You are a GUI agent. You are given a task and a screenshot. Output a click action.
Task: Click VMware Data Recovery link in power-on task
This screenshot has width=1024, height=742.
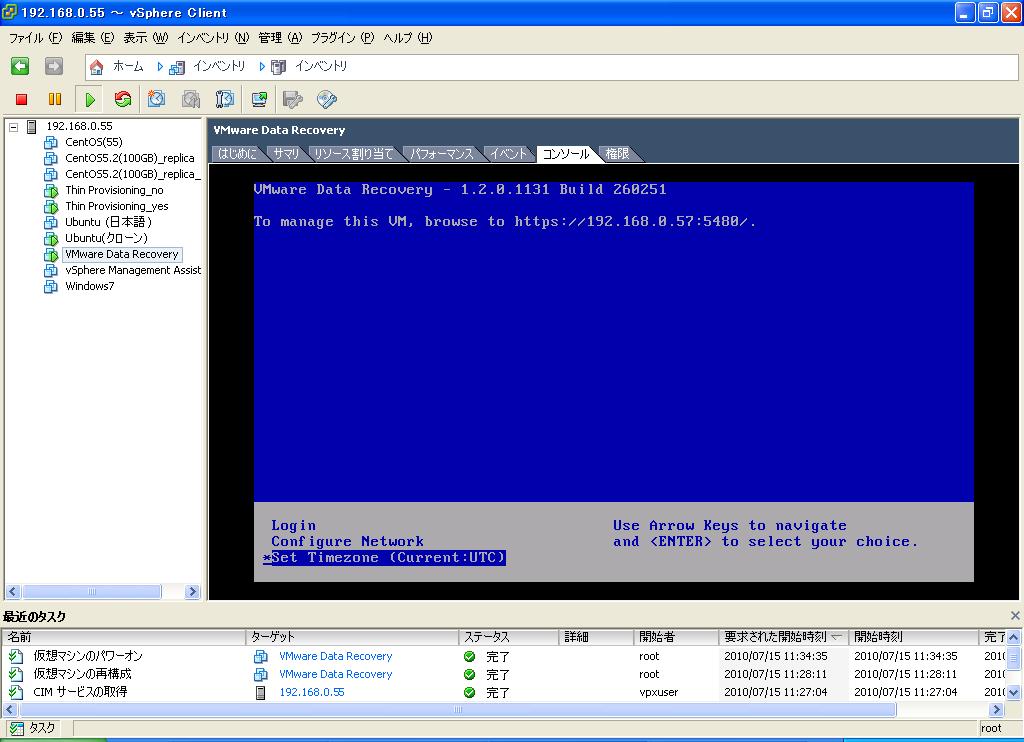[x=336, y=656]
